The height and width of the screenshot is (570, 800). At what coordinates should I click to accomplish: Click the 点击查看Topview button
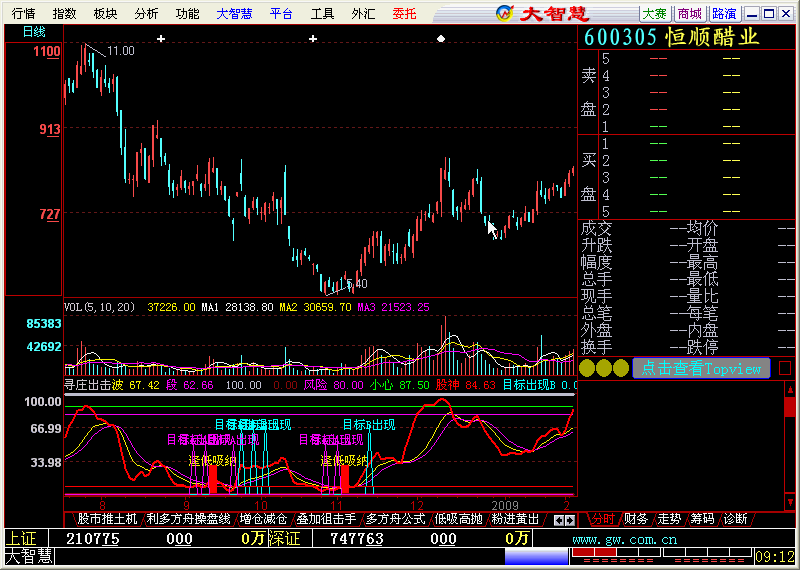tap(701, 368)
